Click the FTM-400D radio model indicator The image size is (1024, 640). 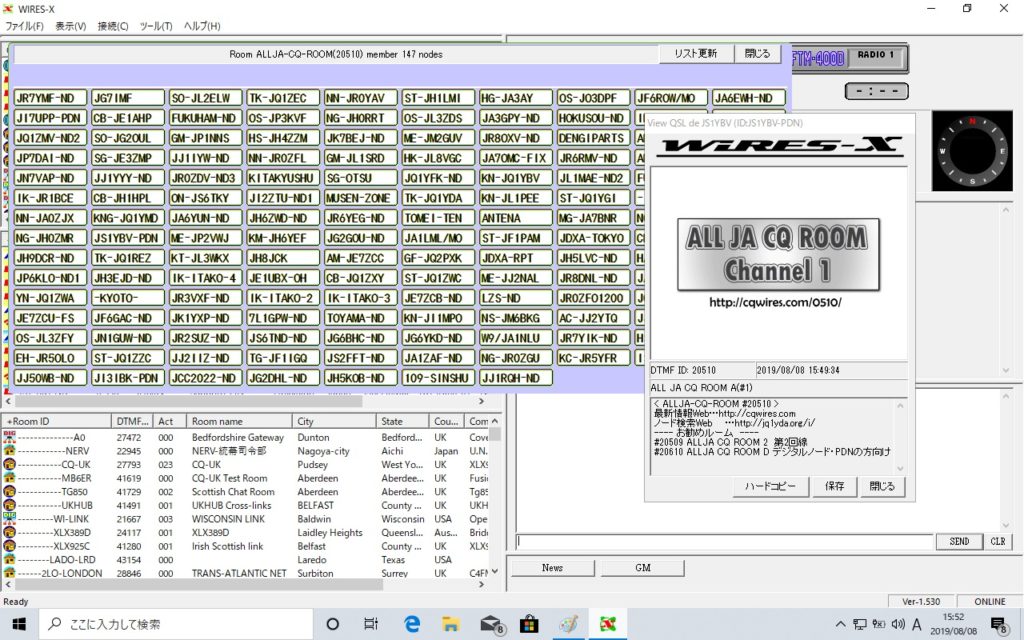click(818, 57)
